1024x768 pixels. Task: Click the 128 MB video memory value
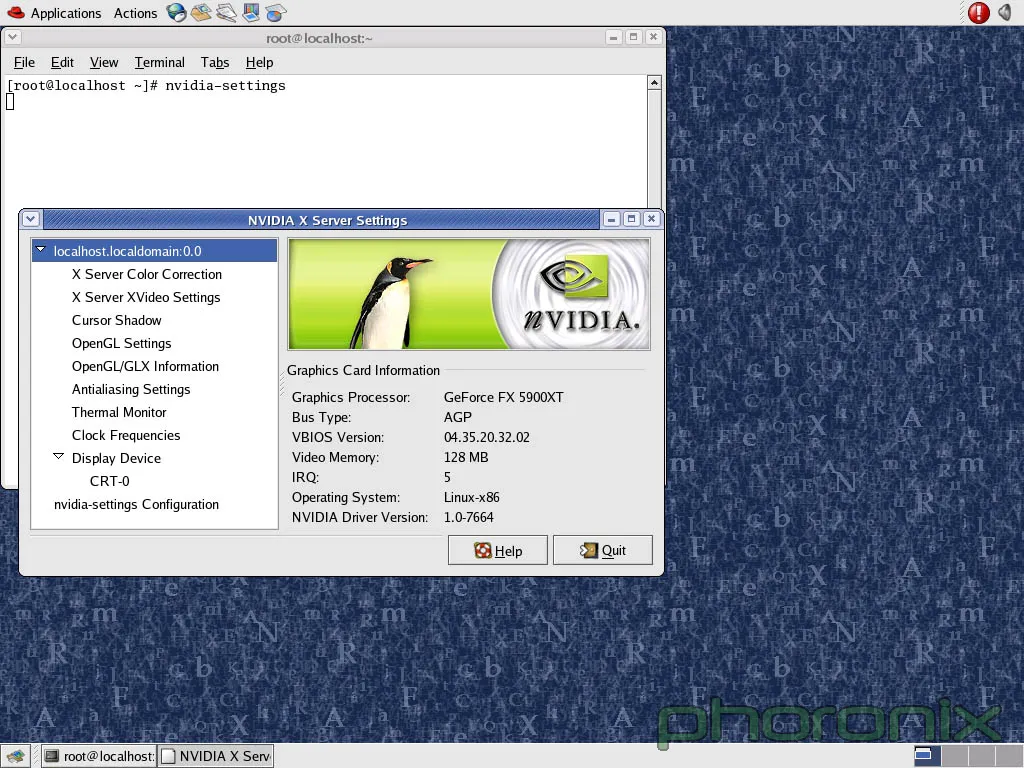466,457
